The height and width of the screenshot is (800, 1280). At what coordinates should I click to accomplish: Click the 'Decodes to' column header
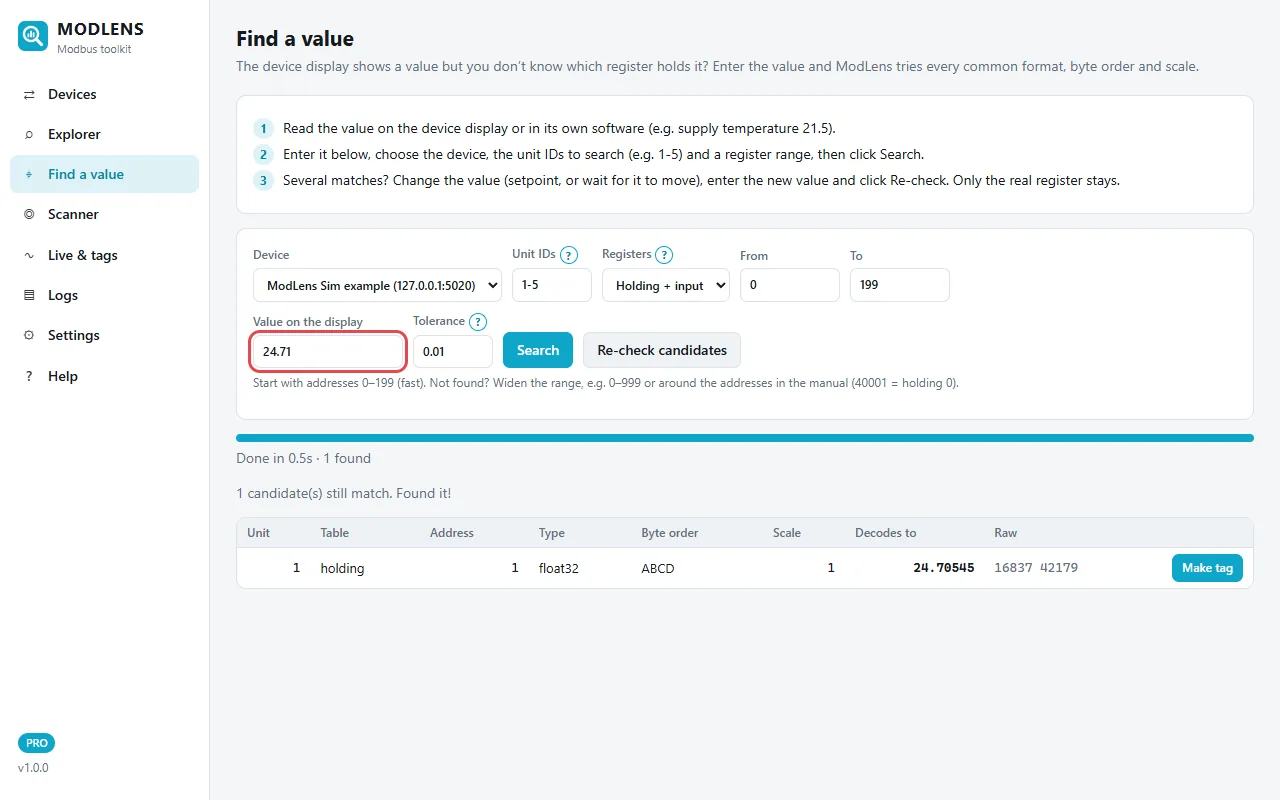pos(886,533)
